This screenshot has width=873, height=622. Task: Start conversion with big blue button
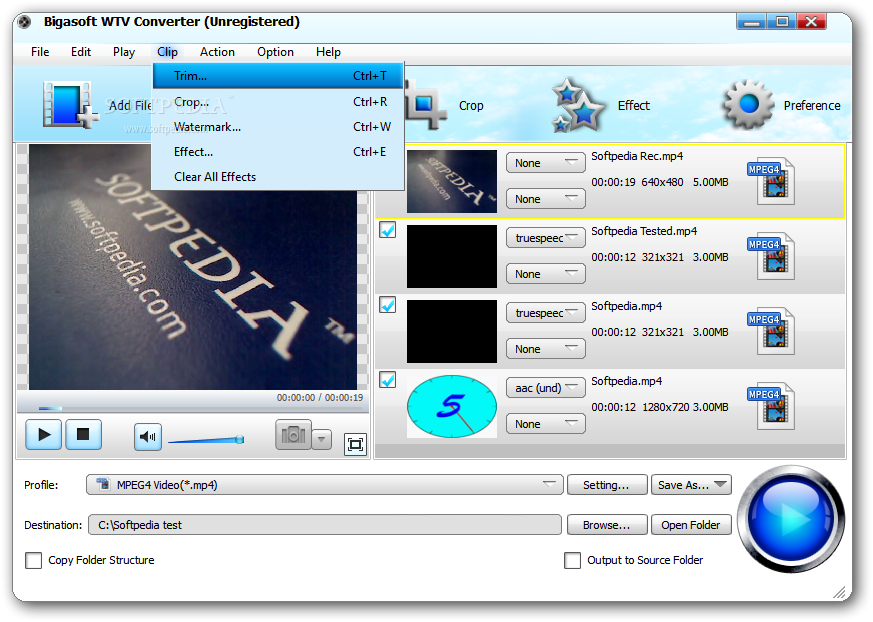pyautogui.click(x=791, y=519)
